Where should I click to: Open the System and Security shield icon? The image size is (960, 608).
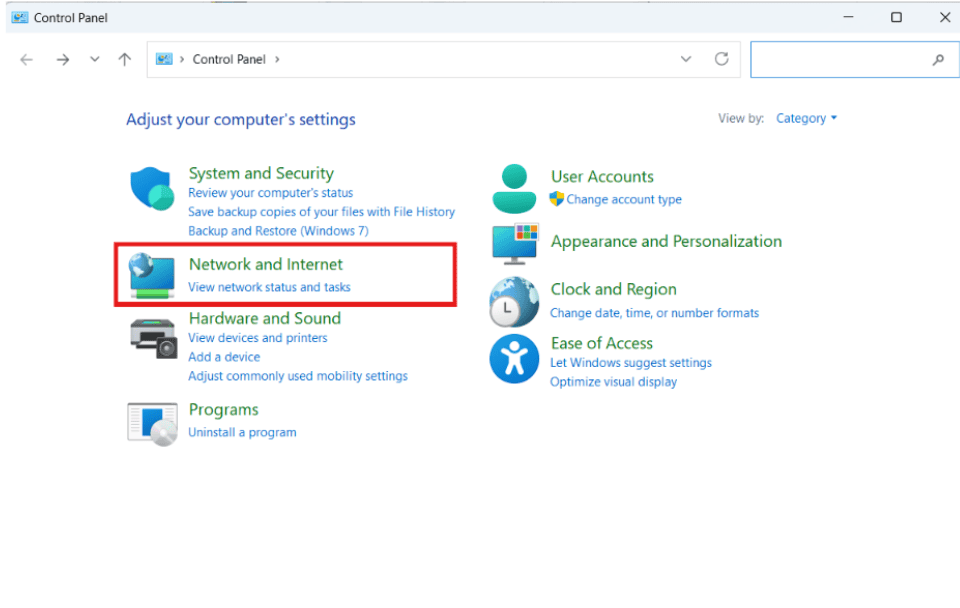(151, 189)
